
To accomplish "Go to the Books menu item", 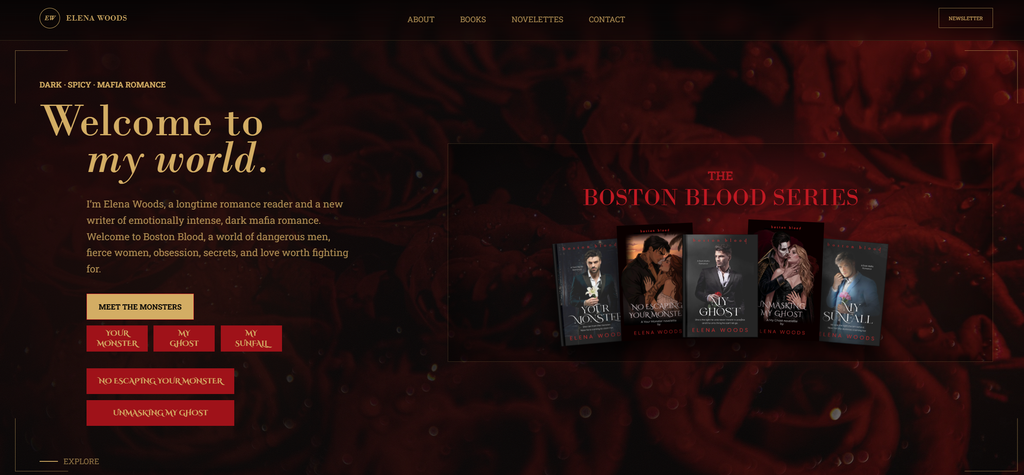I will pyautogui.click(x=473, y=20).
